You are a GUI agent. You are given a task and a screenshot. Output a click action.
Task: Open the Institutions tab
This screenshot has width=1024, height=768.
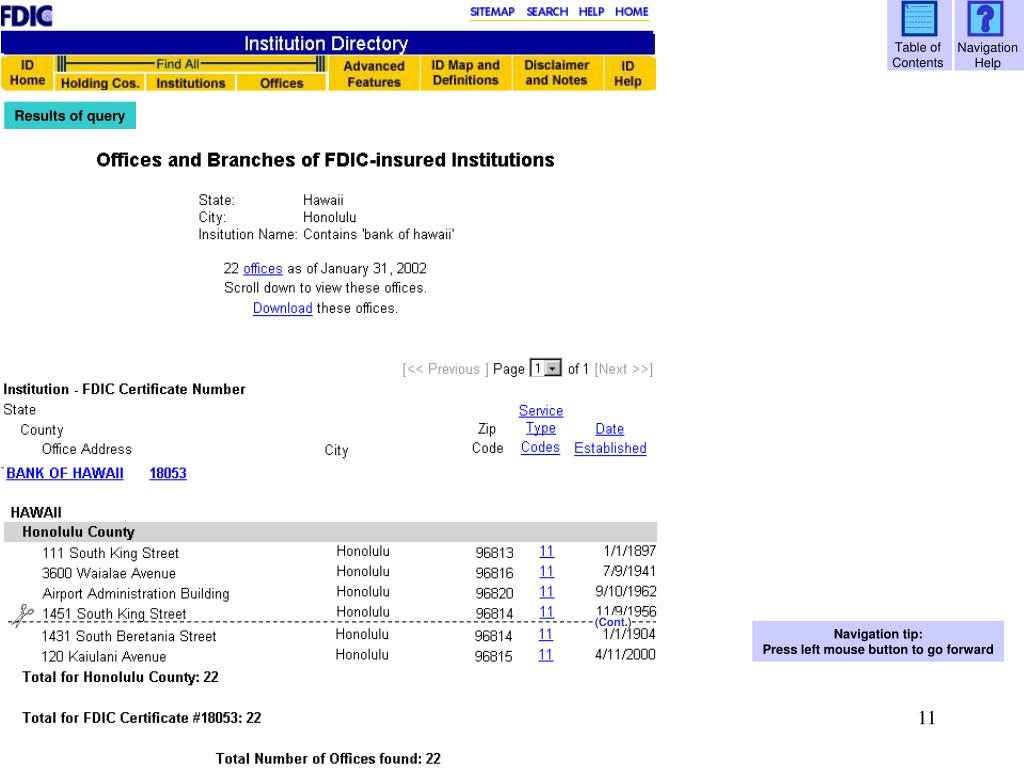pos(191,83)
